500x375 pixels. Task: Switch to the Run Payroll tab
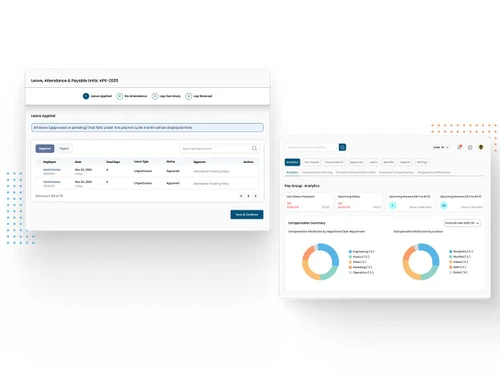[312, 162]
